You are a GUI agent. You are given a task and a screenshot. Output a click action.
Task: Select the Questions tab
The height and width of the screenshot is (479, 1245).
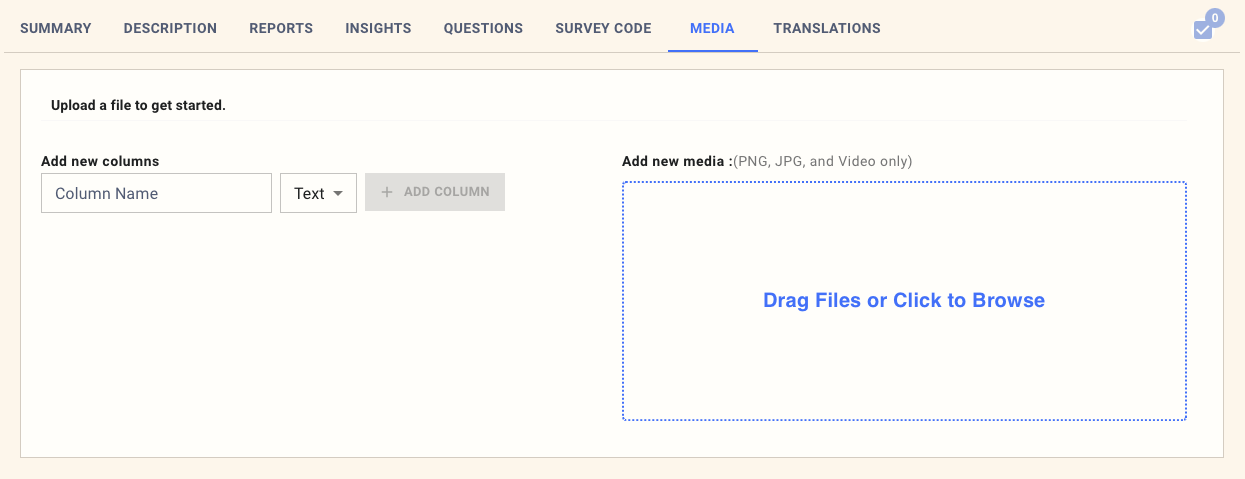(x=483, y=28)
